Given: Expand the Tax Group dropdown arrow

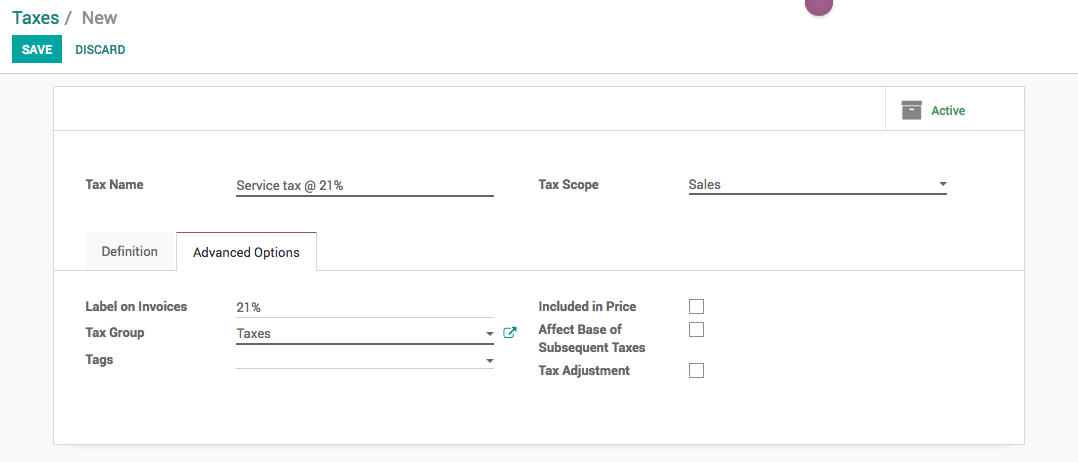Looking at the screenshot, I should point(489,334).
